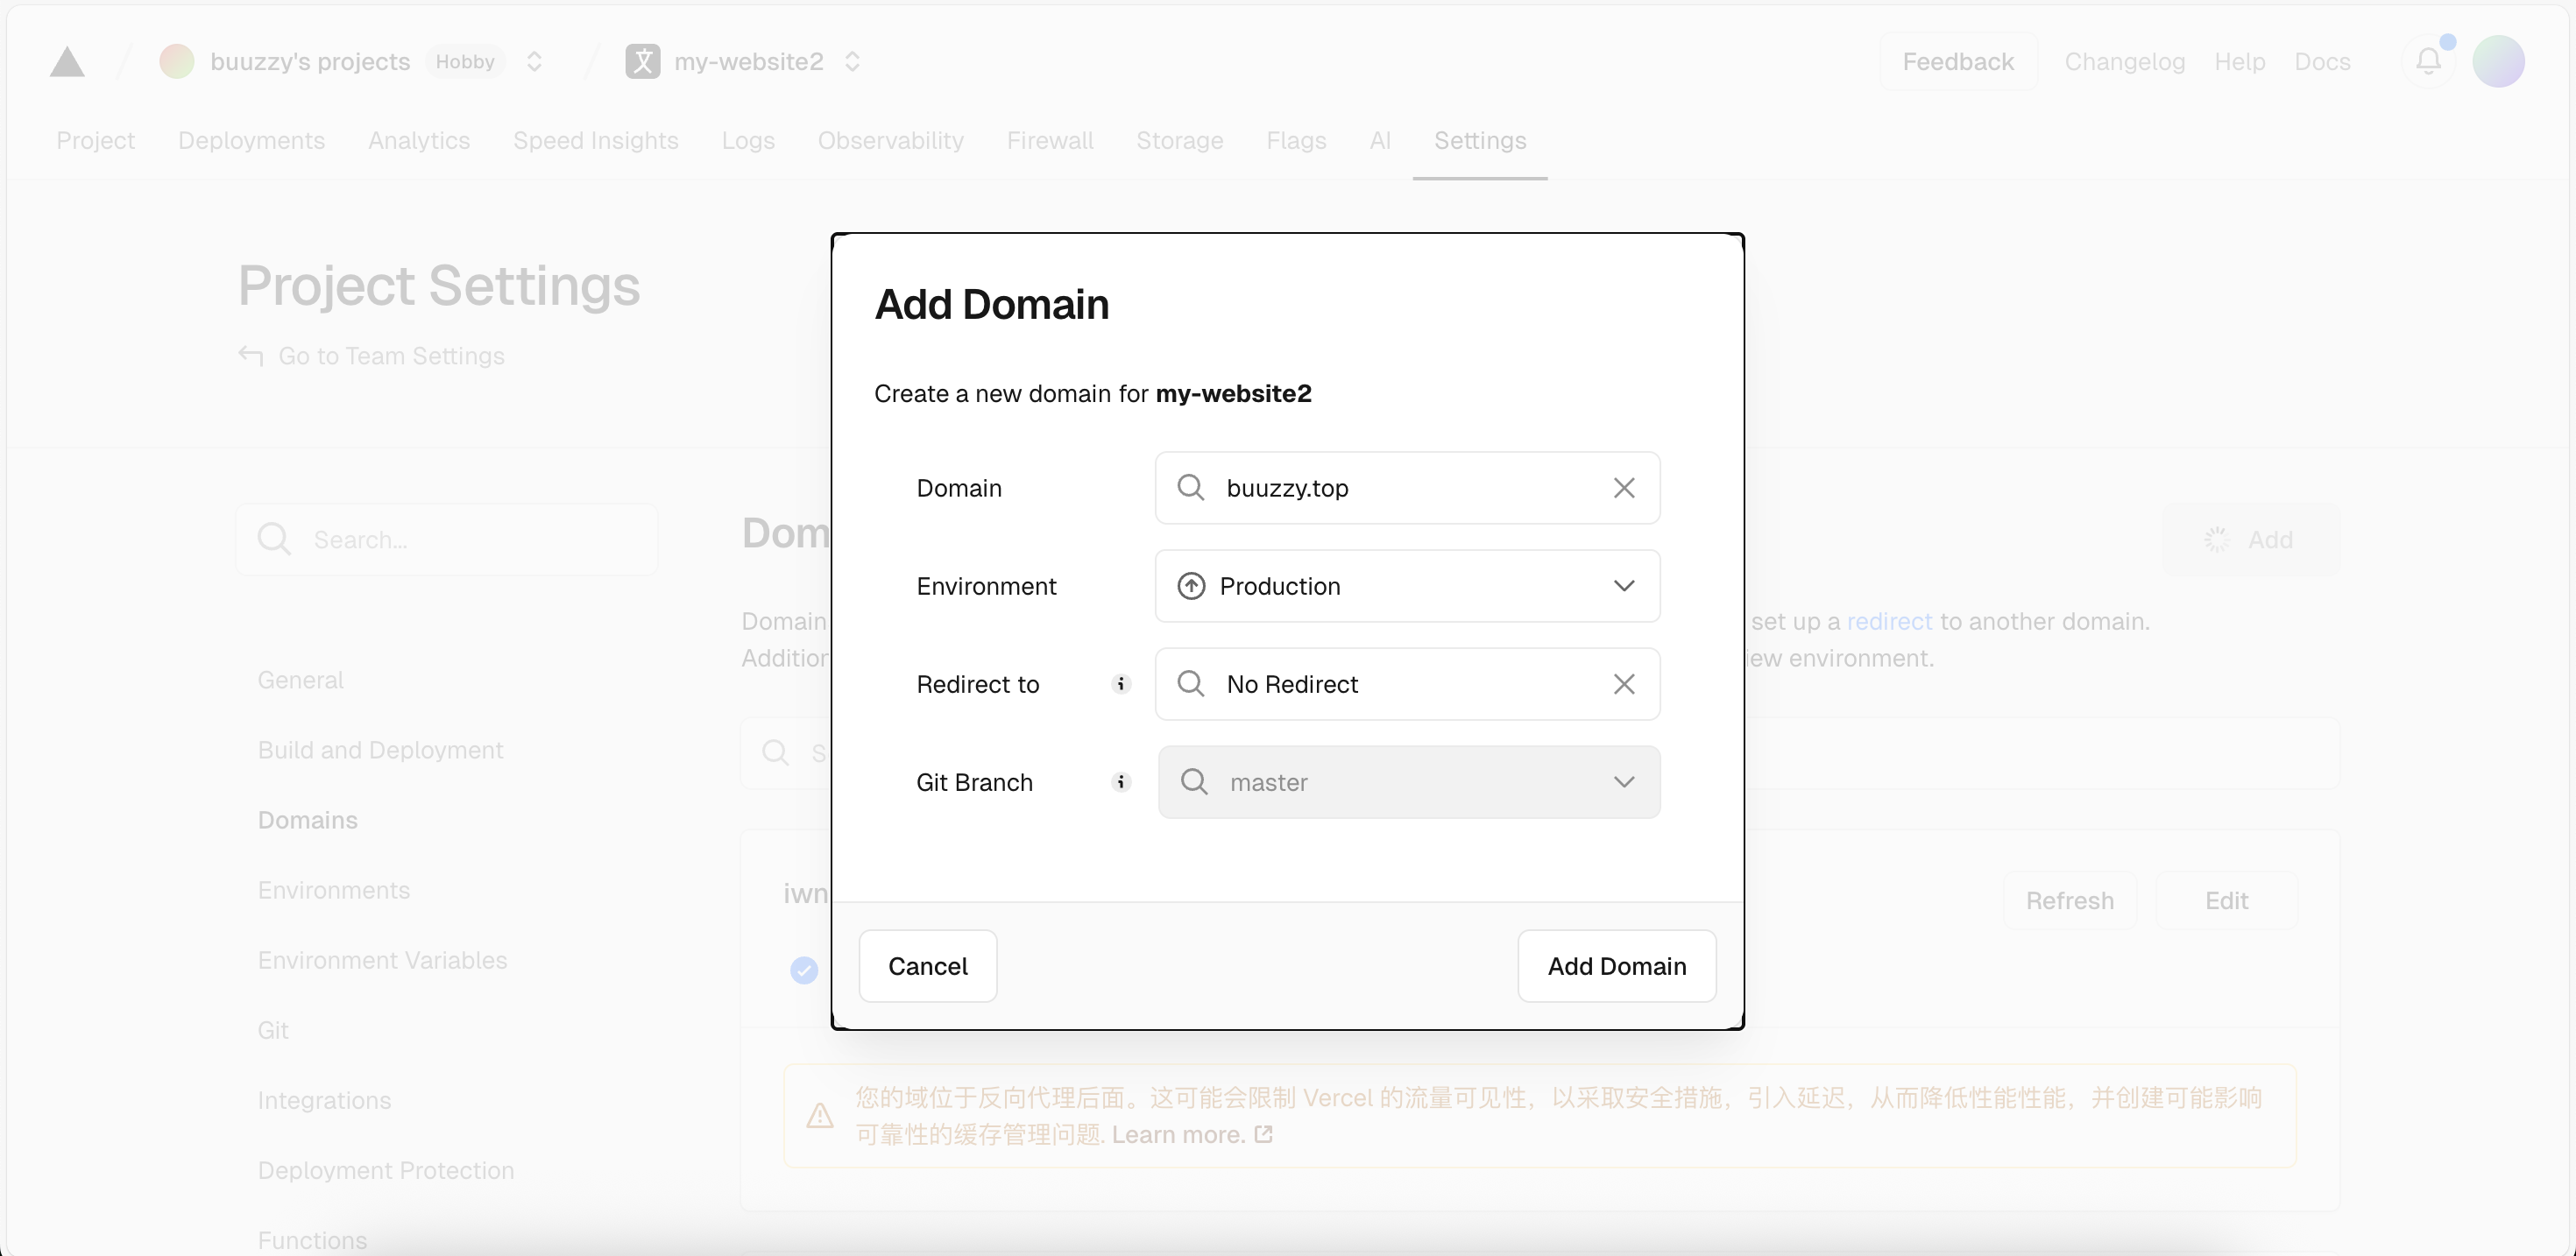This screenshot has height=1256, width=2576.
Task: Expand the team switcher chevrons
Action: click(x=535, y=62)
